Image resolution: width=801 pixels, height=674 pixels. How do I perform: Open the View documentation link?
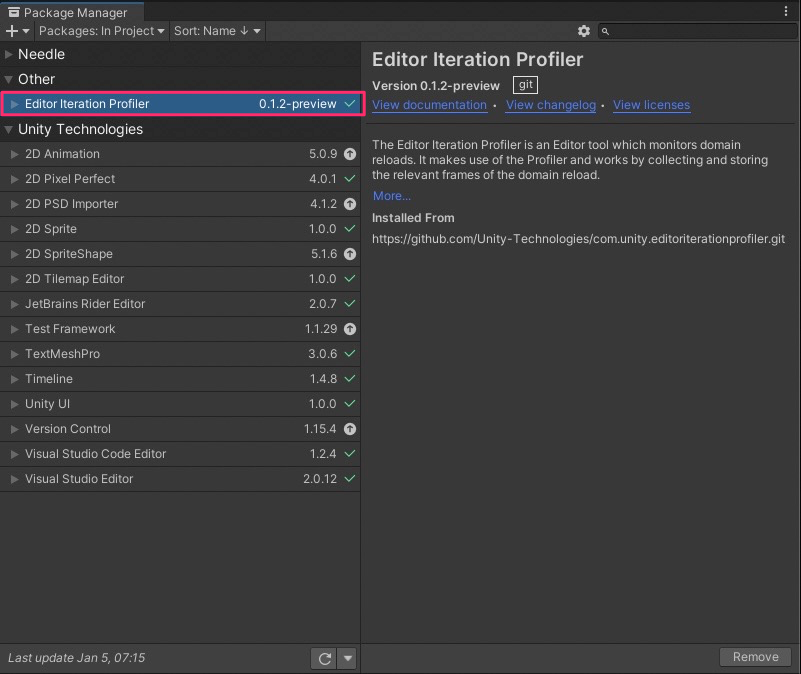429,105
